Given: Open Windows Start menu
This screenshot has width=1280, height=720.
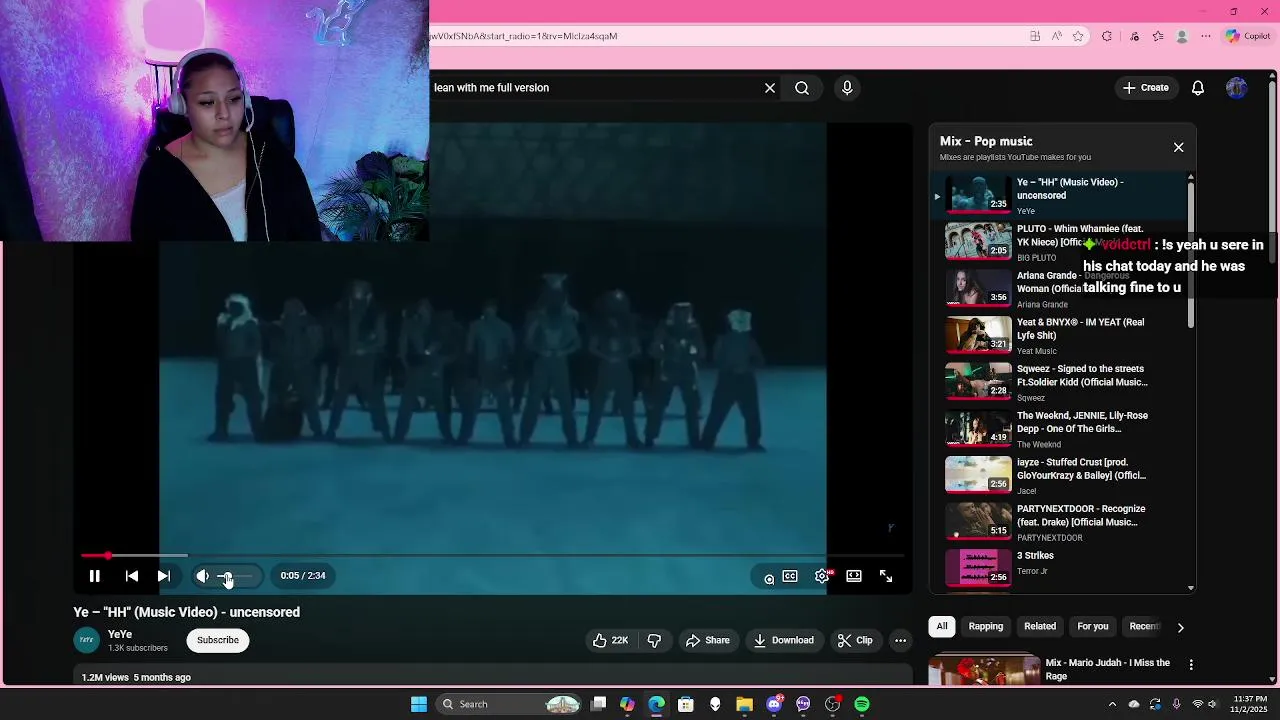Looking at the screenshot, I should pos(419,704).
